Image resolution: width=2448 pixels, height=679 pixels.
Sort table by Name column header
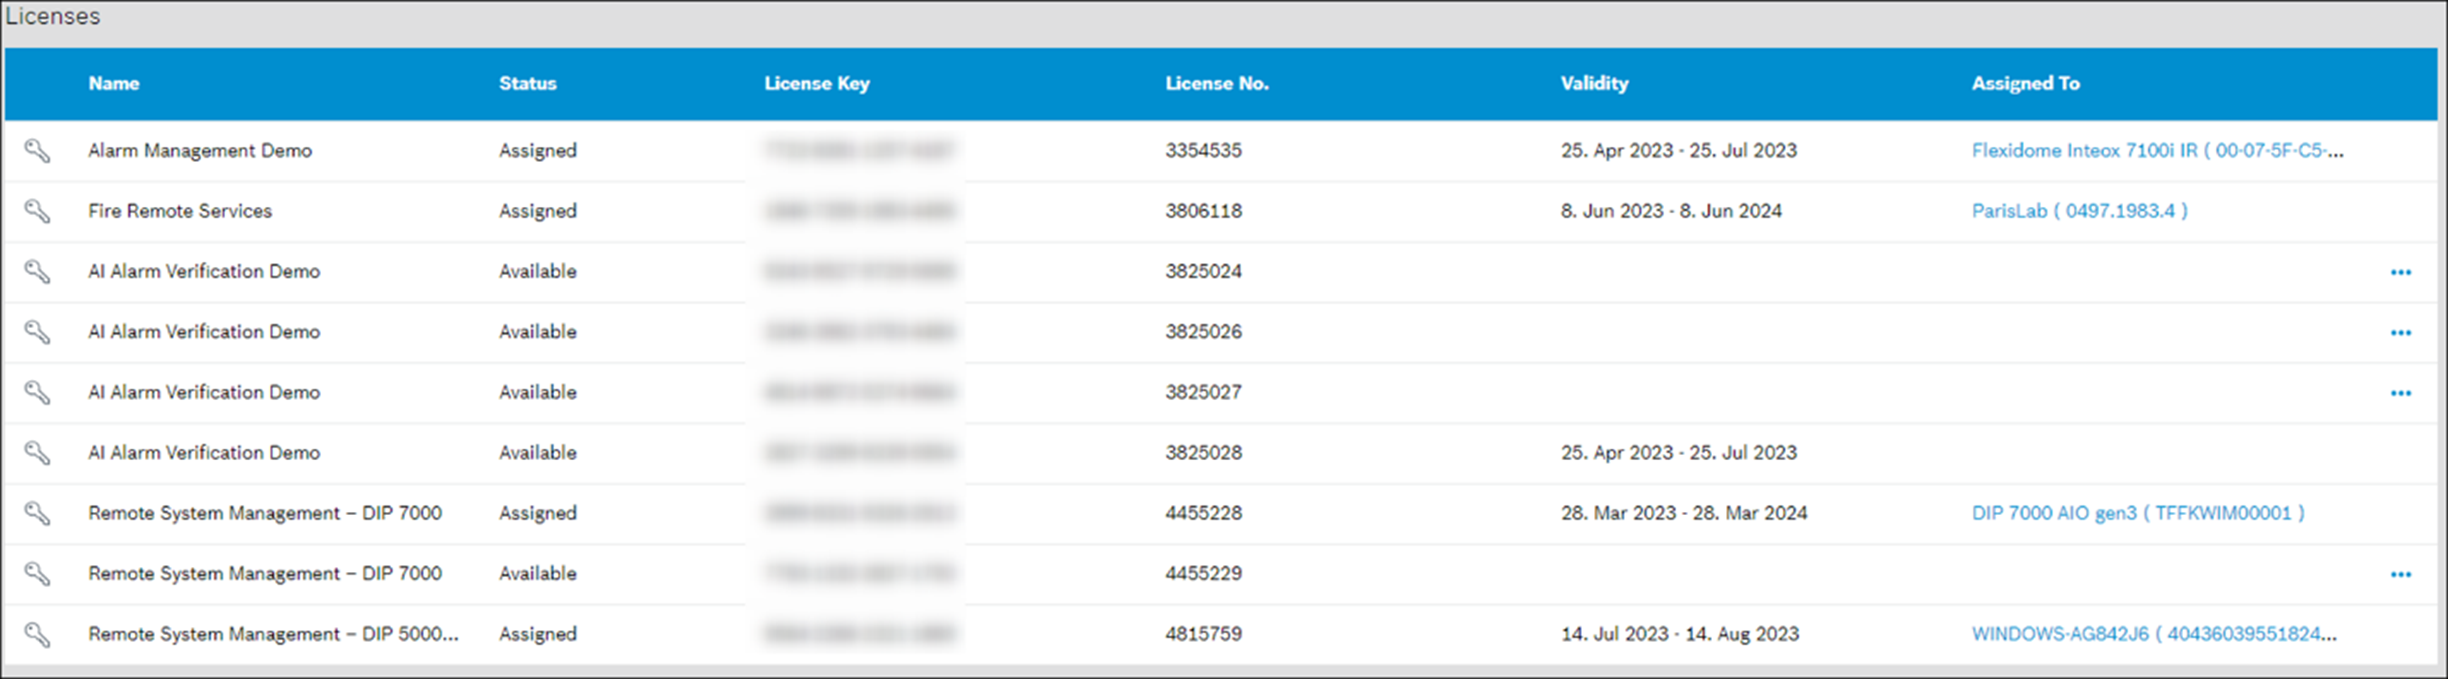113,84
